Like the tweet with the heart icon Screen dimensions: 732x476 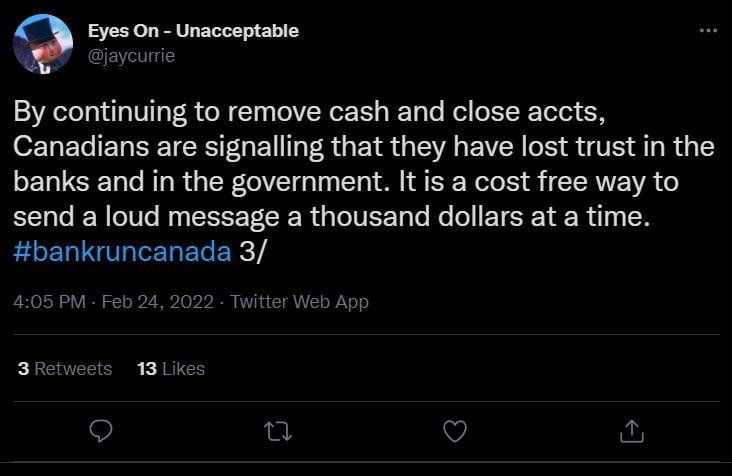coord(455,431)
